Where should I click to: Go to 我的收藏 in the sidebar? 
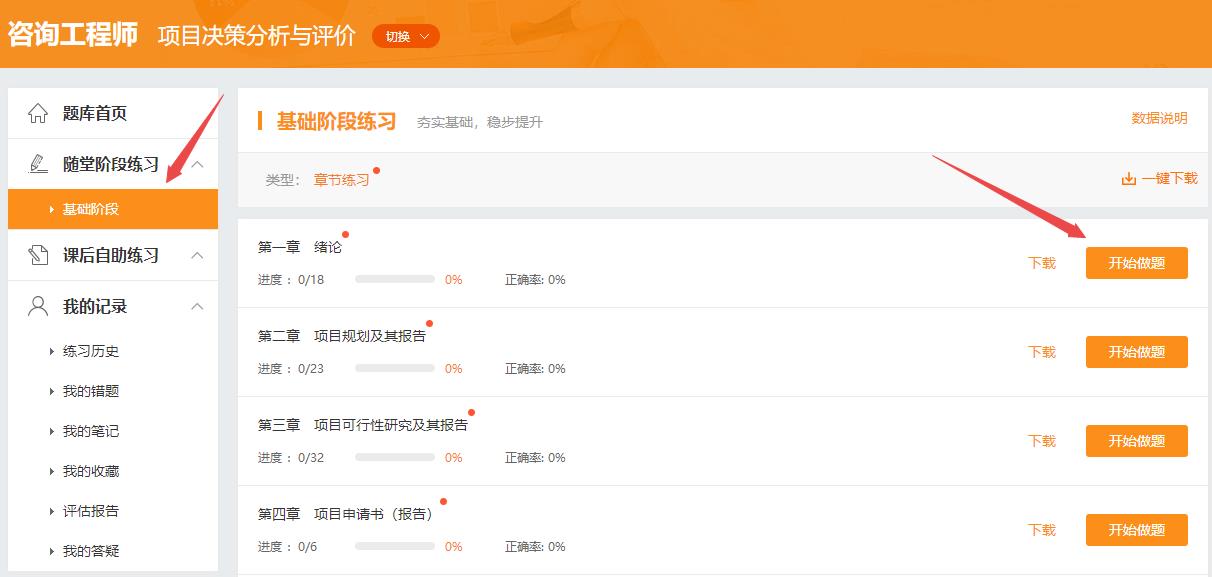(91, 471)
